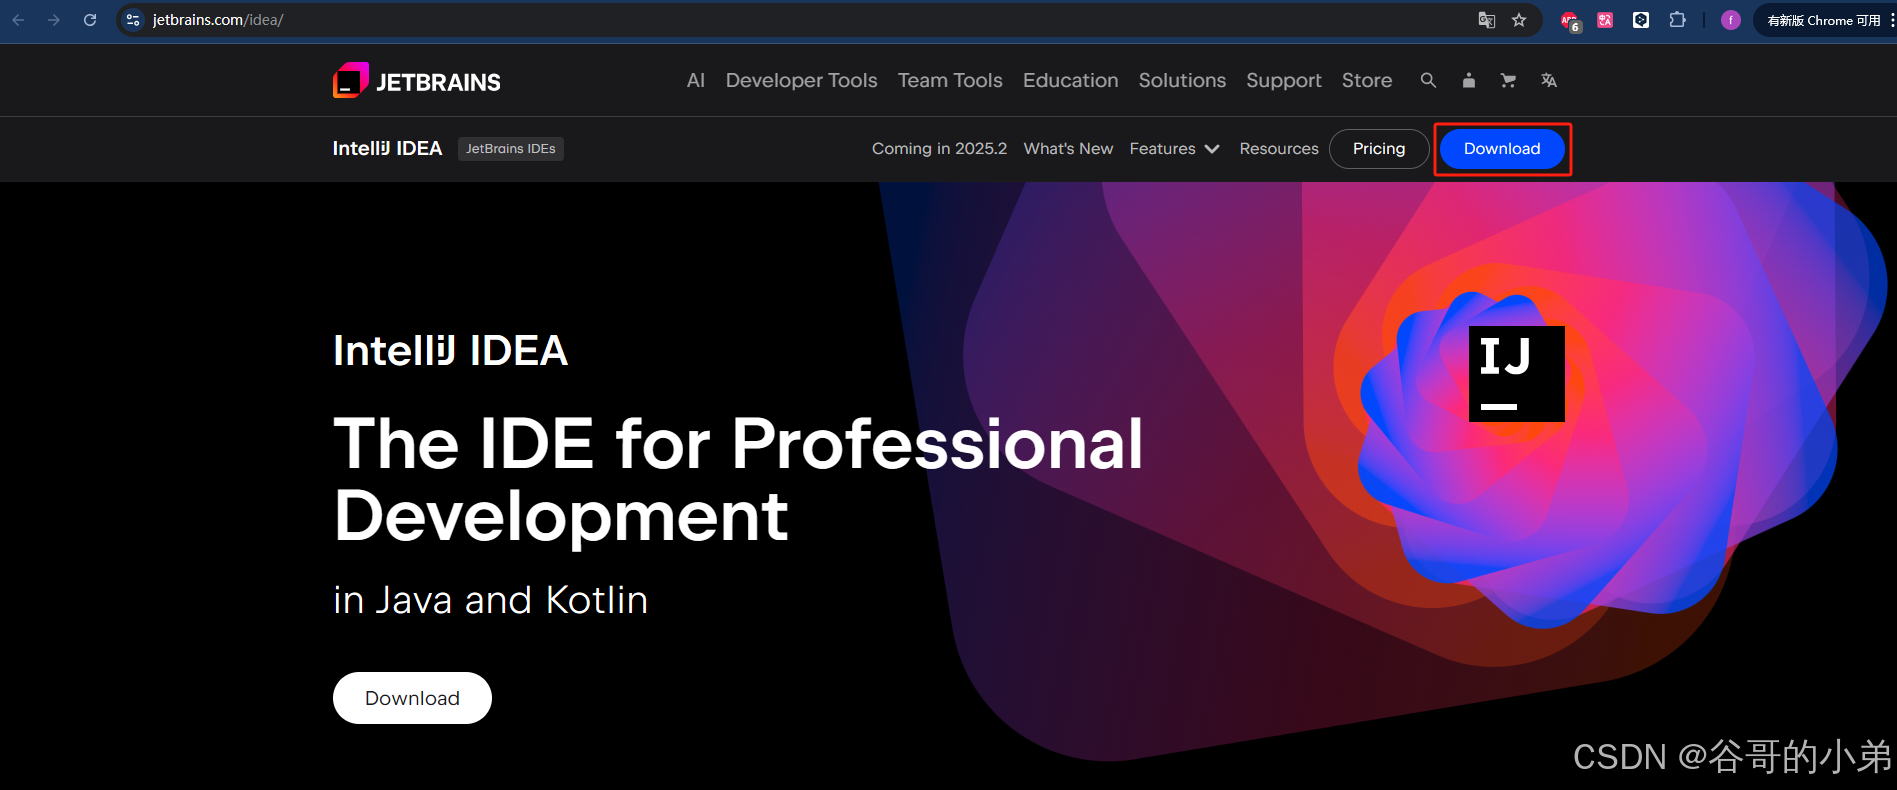
Task: Open the pink translation extension icon
Action: click(x=1605, y=20)
